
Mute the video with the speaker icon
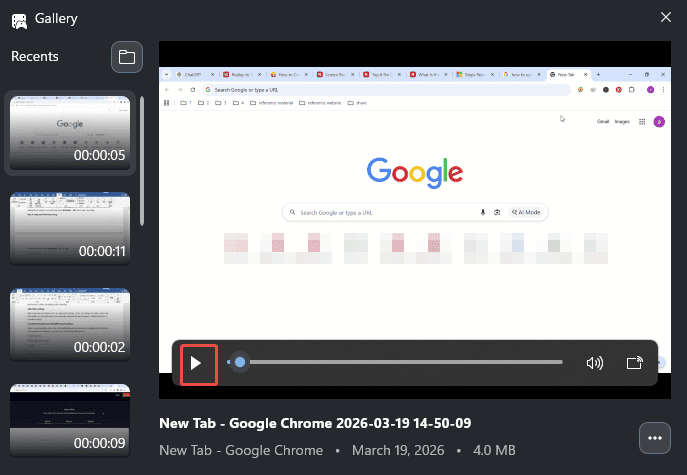[x=595, y=363]
